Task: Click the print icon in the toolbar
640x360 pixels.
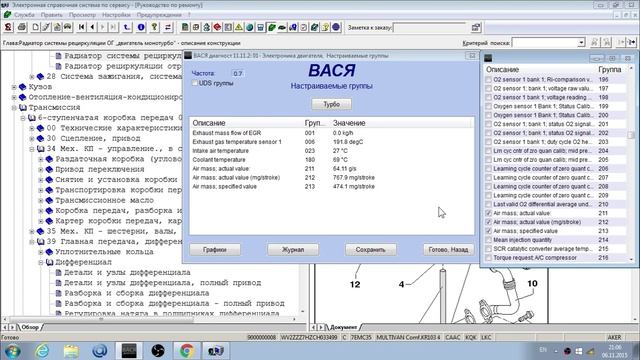Action: (x=22, y=27)
